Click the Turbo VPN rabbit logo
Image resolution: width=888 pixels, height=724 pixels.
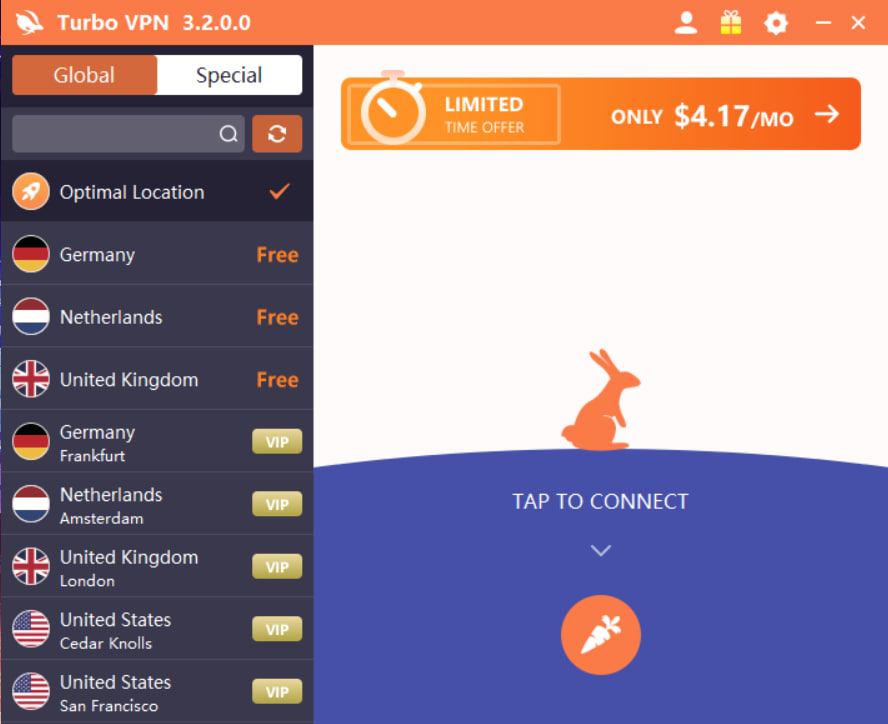[29, 23]
